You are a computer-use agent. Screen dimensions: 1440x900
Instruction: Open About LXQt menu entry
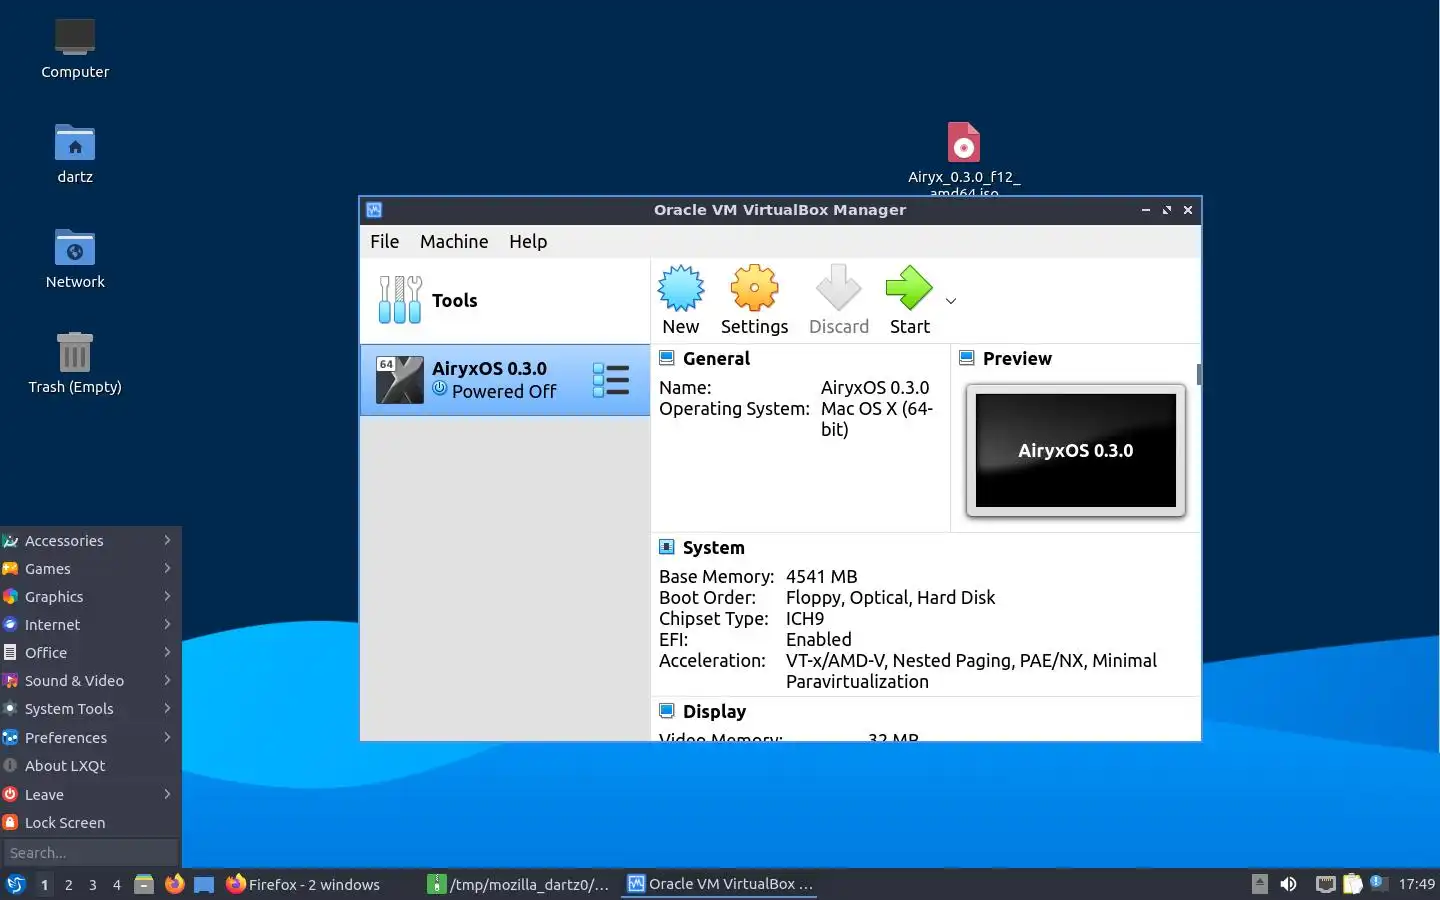tap(90, 765)
